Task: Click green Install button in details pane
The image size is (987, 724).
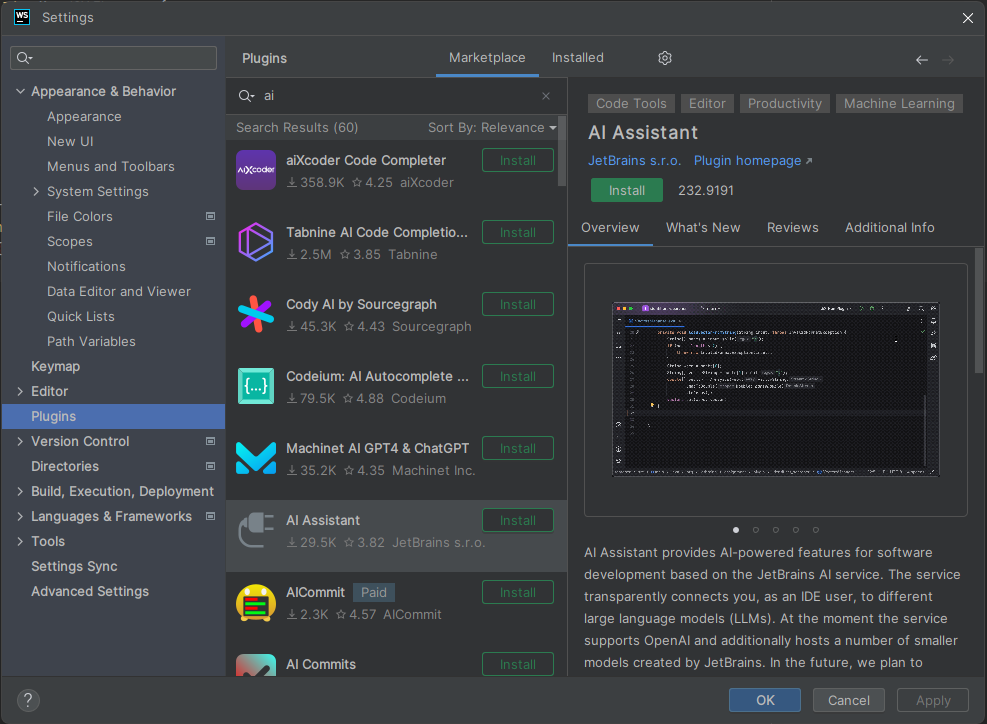Action: [626, 190]
